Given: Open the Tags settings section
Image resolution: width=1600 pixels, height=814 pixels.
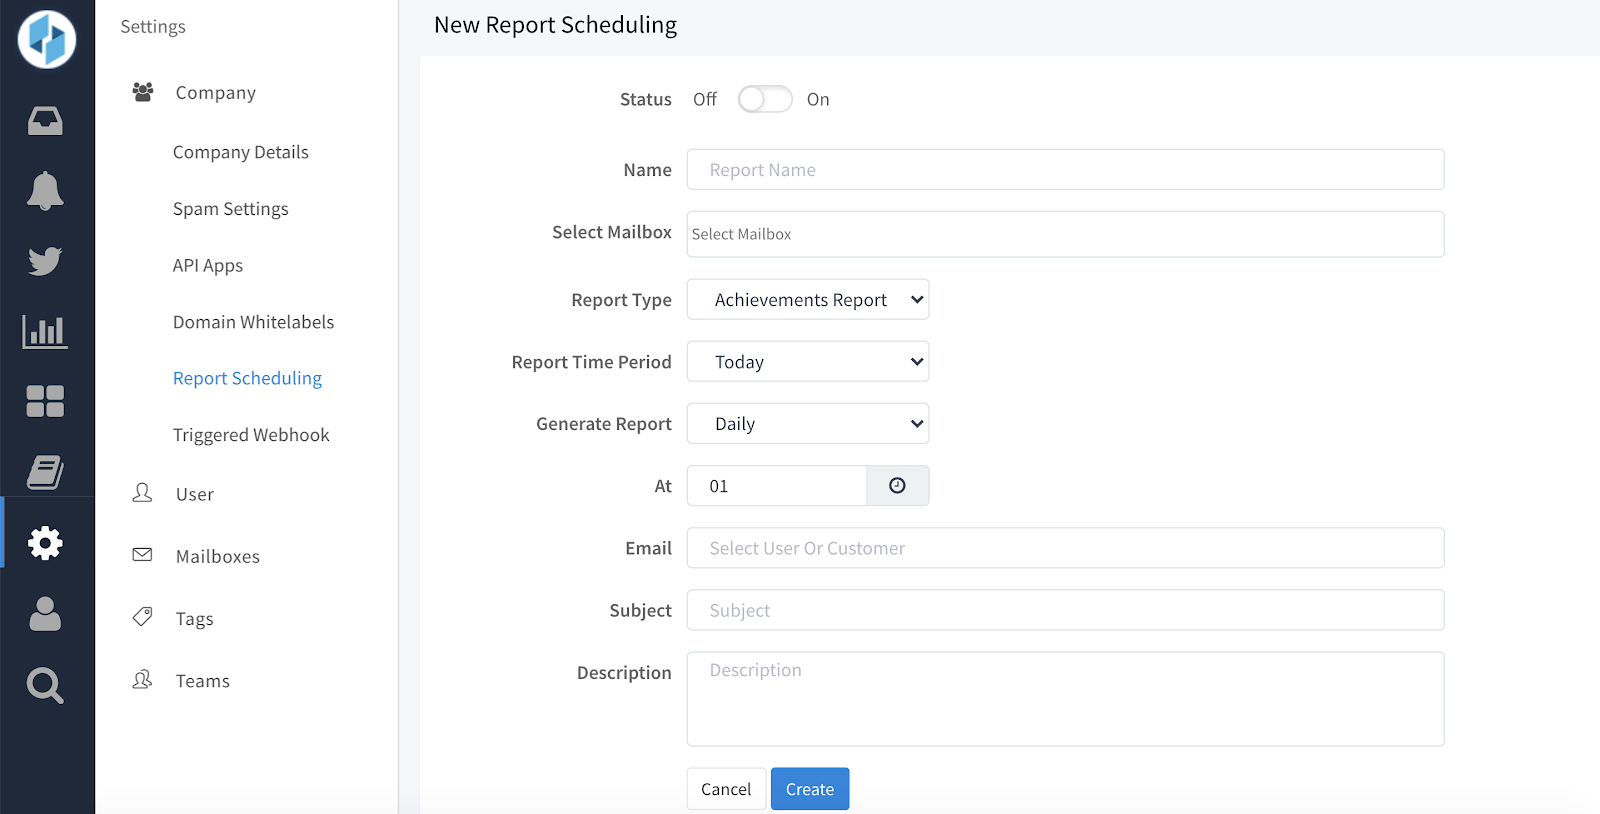Looking at the screenshot, I should [195, 619].
